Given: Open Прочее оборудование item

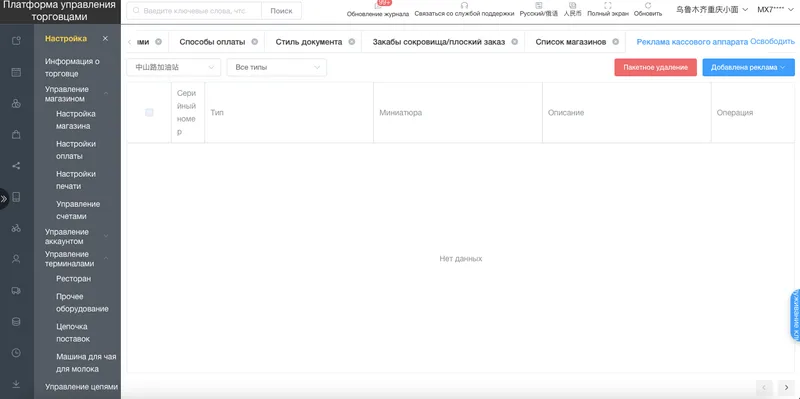Looking at the screenshot, I should 82,303.
